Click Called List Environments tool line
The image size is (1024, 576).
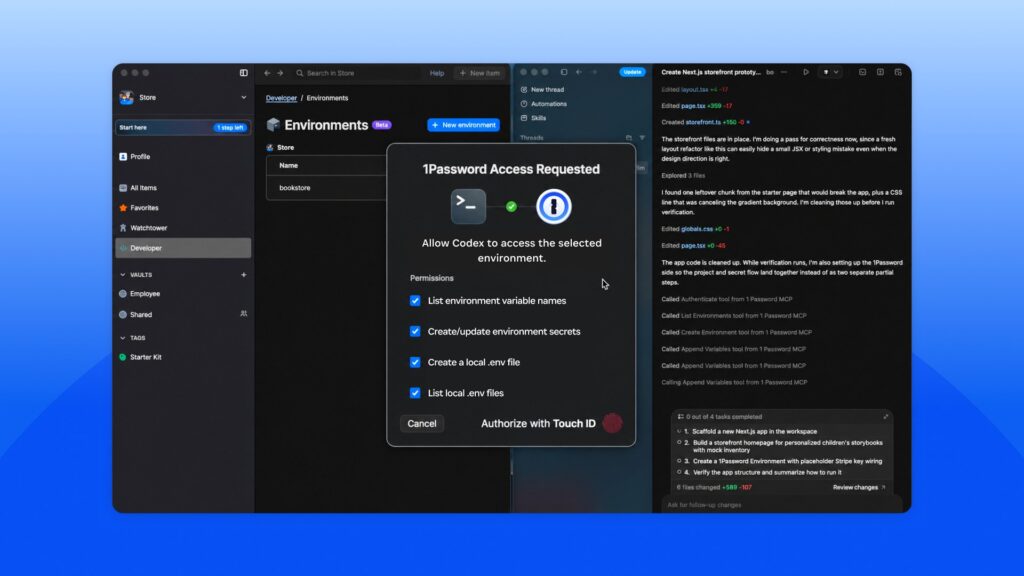tap(733, 315)
